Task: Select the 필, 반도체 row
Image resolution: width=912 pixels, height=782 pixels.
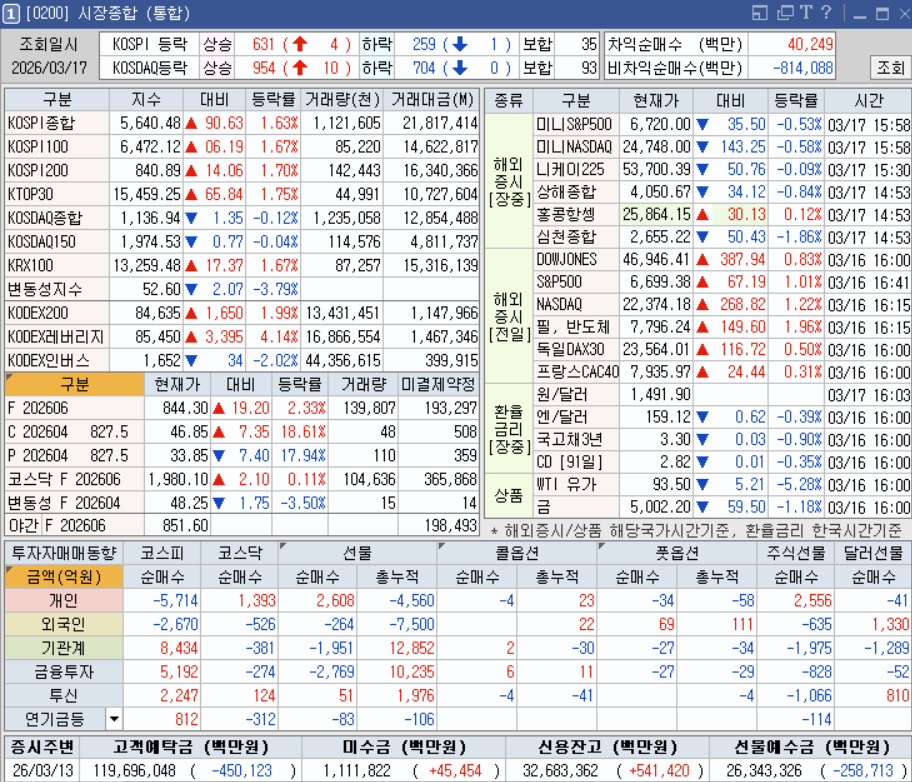Action: [722, 326]
